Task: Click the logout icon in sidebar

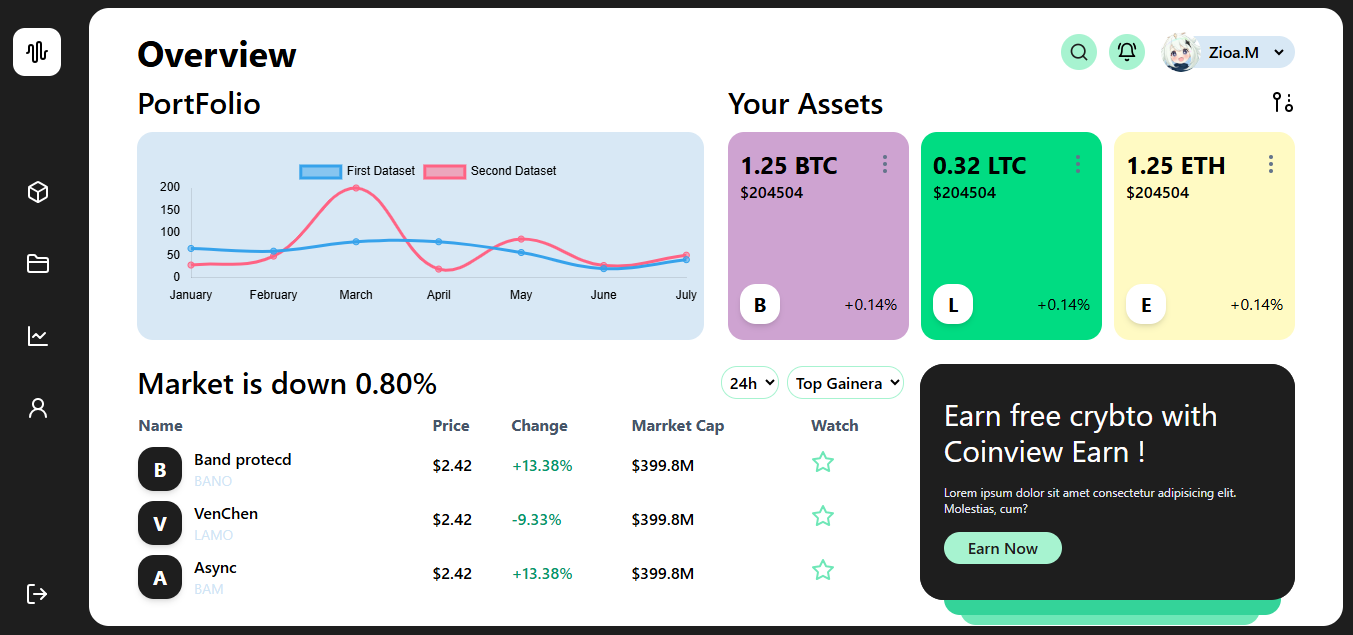Action: click(37, 594)
